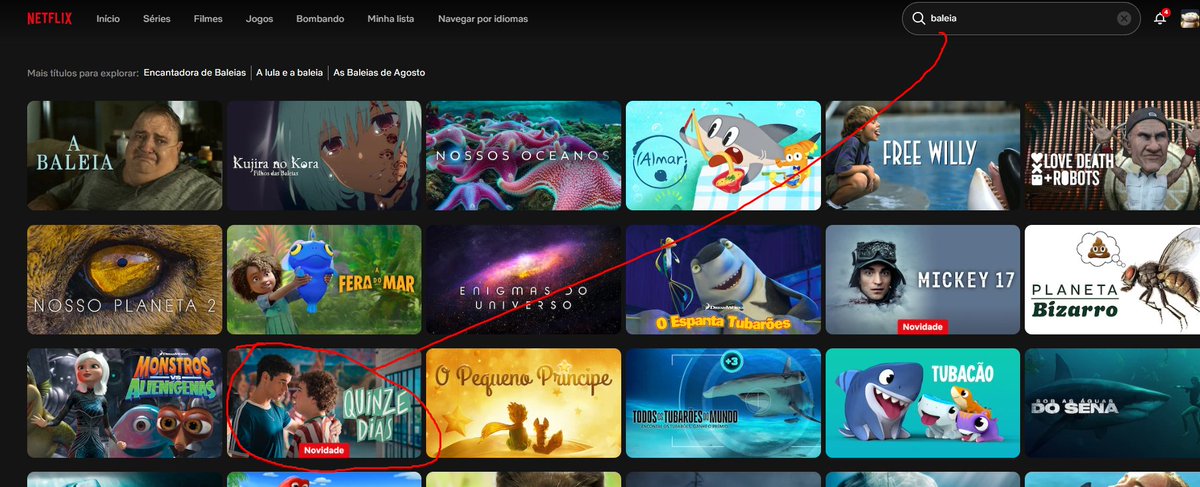Screen dimensions: 1200x487
Task: Open the profile avatar menu
Action: 1190,19
